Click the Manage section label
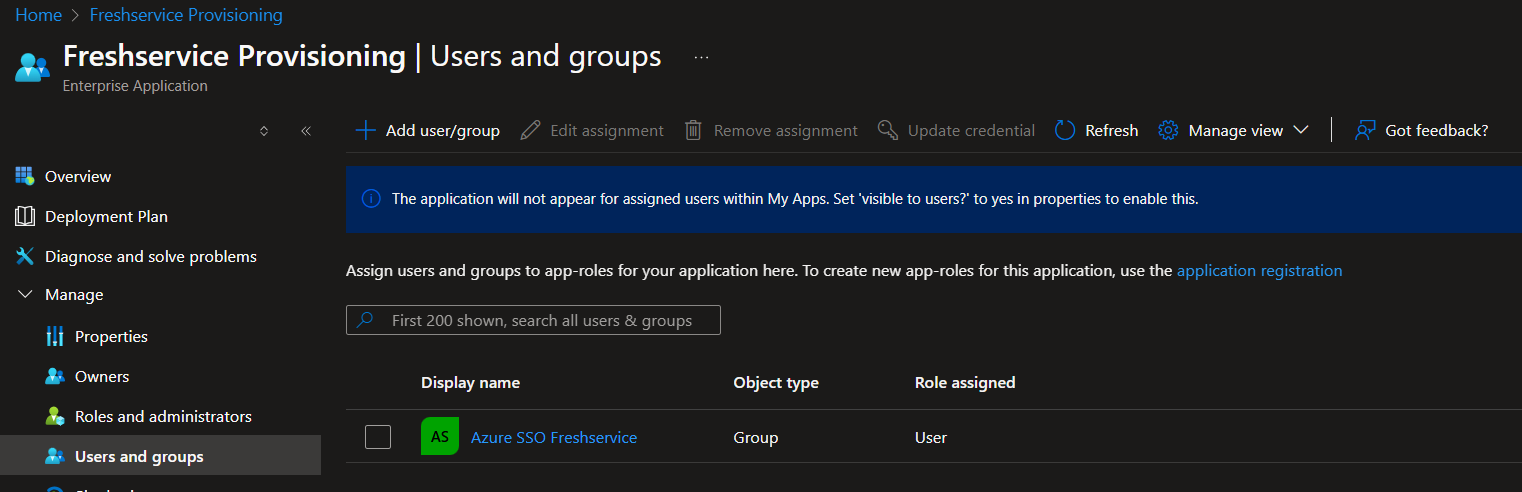Image resolution: width=1522 pixels, height=492 pixels. [74, 295]
